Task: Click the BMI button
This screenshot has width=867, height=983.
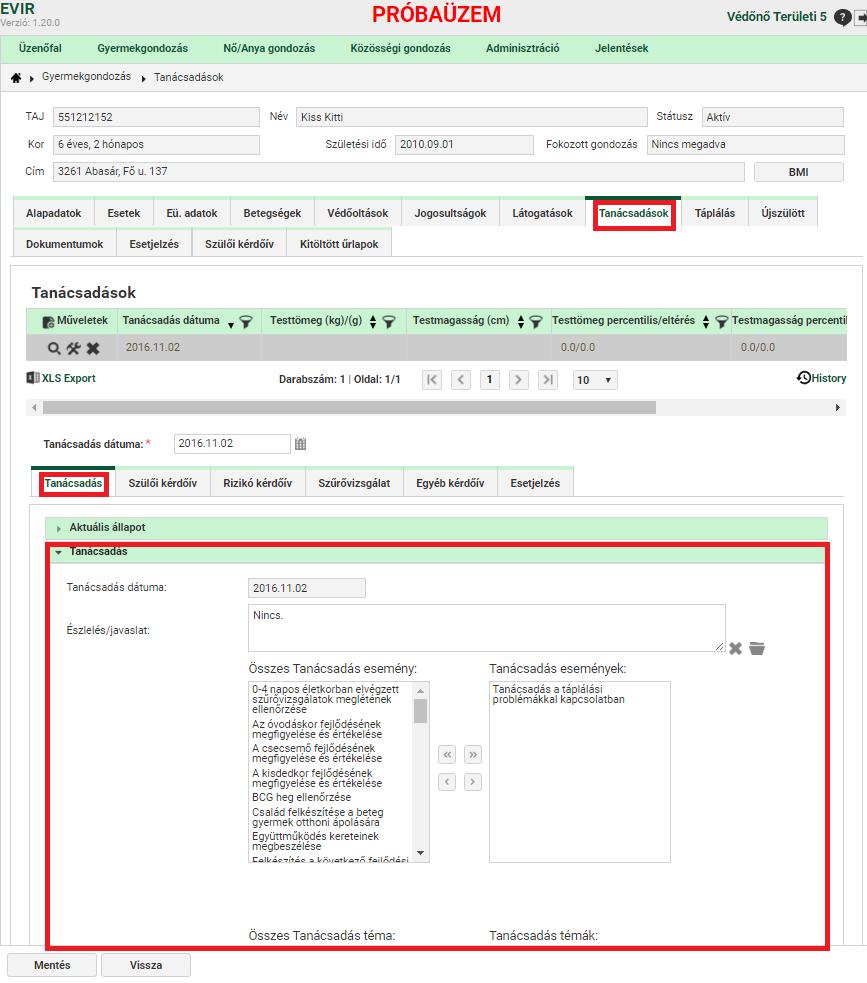Action: click(798, 172)
